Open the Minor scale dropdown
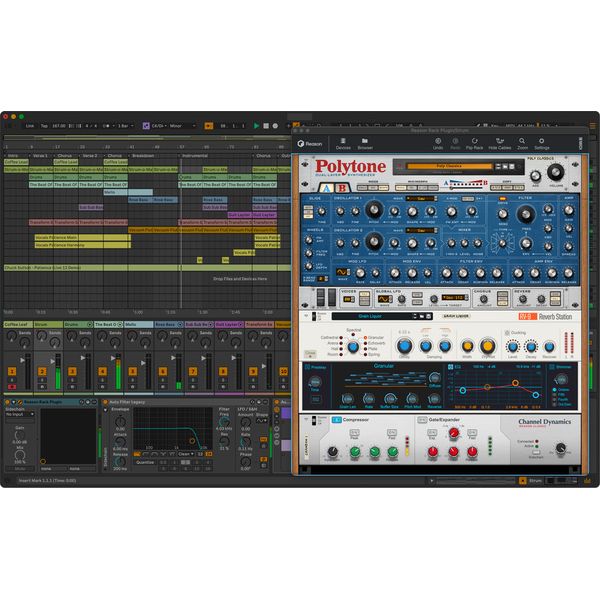The width and height of the screenshot is (600, 600). 183,126
